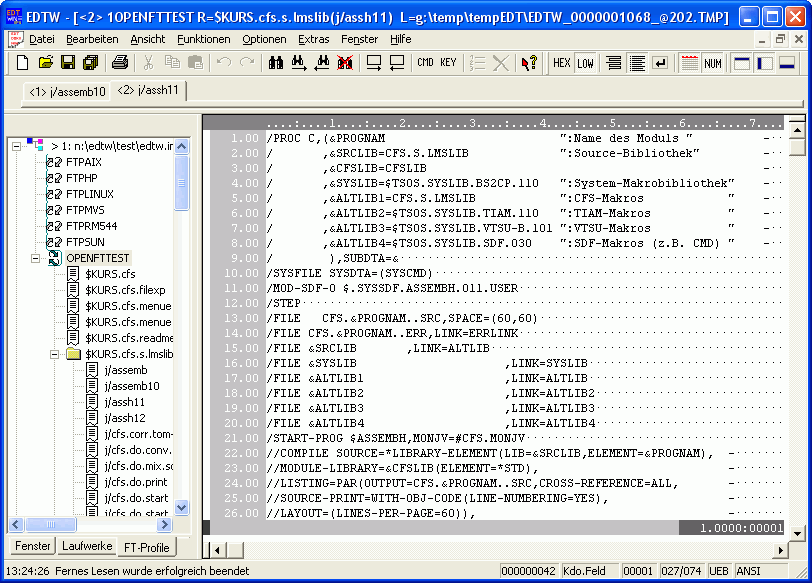Toggle HEX display mode
The width and height of the screenshot is (812, 583).
coord(562,63)
